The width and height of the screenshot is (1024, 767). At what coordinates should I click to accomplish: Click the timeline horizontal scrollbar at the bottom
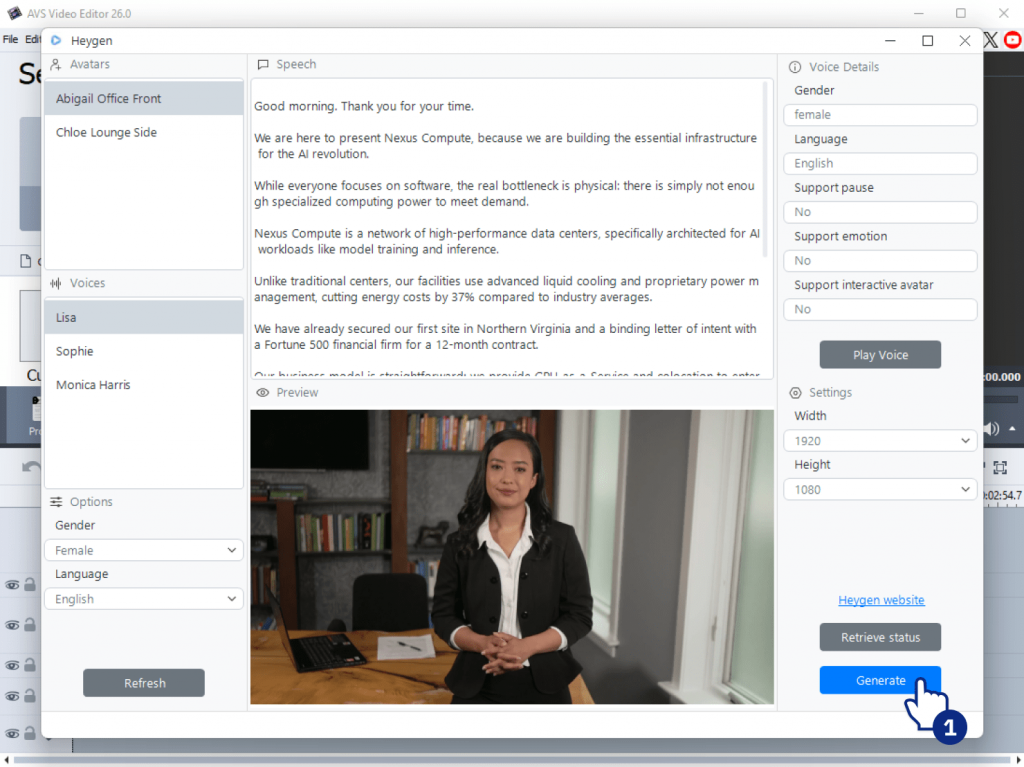pyautogui.click(x=512, y=759)
